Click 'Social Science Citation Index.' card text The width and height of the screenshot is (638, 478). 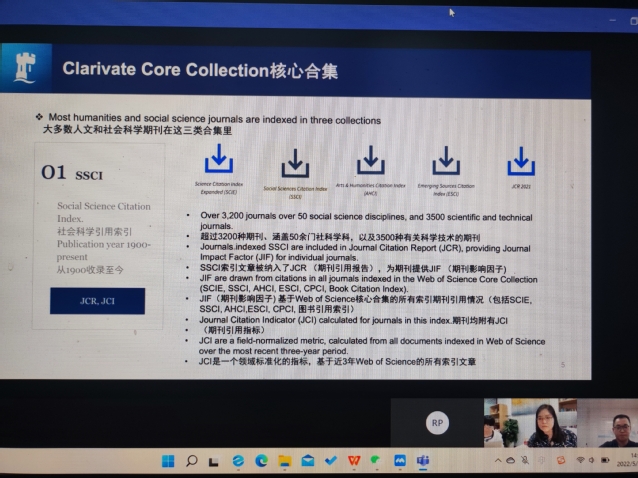pos(104,212)
